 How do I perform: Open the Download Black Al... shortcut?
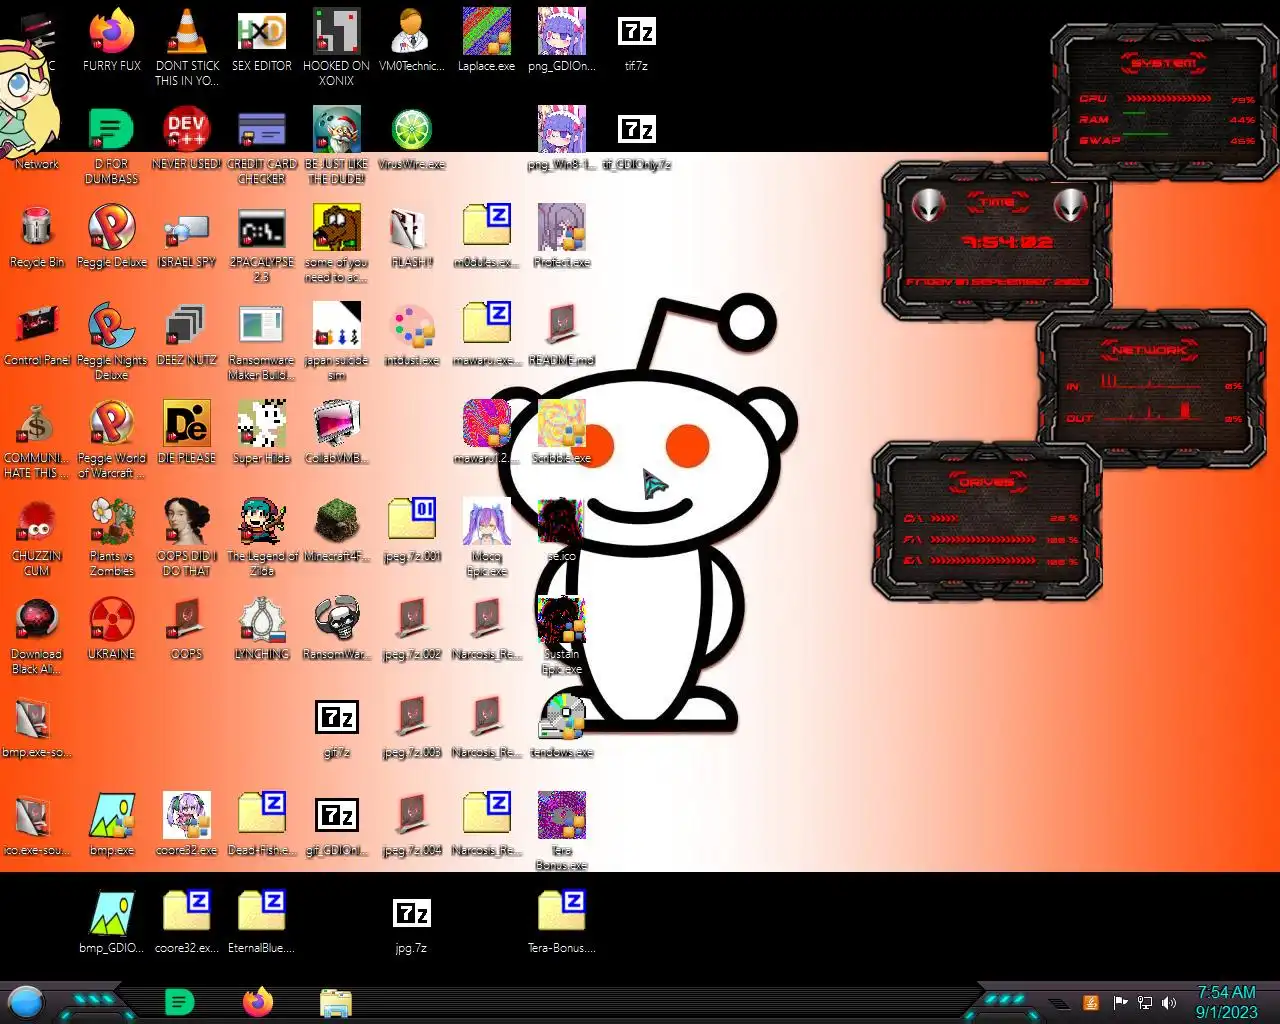coord(37,634)
